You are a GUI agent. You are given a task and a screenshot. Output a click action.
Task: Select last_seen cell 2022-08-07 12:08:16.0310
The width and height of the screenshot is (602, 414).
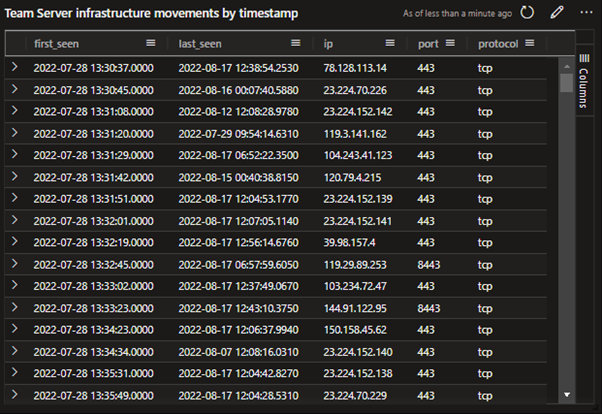coord(238,352)
